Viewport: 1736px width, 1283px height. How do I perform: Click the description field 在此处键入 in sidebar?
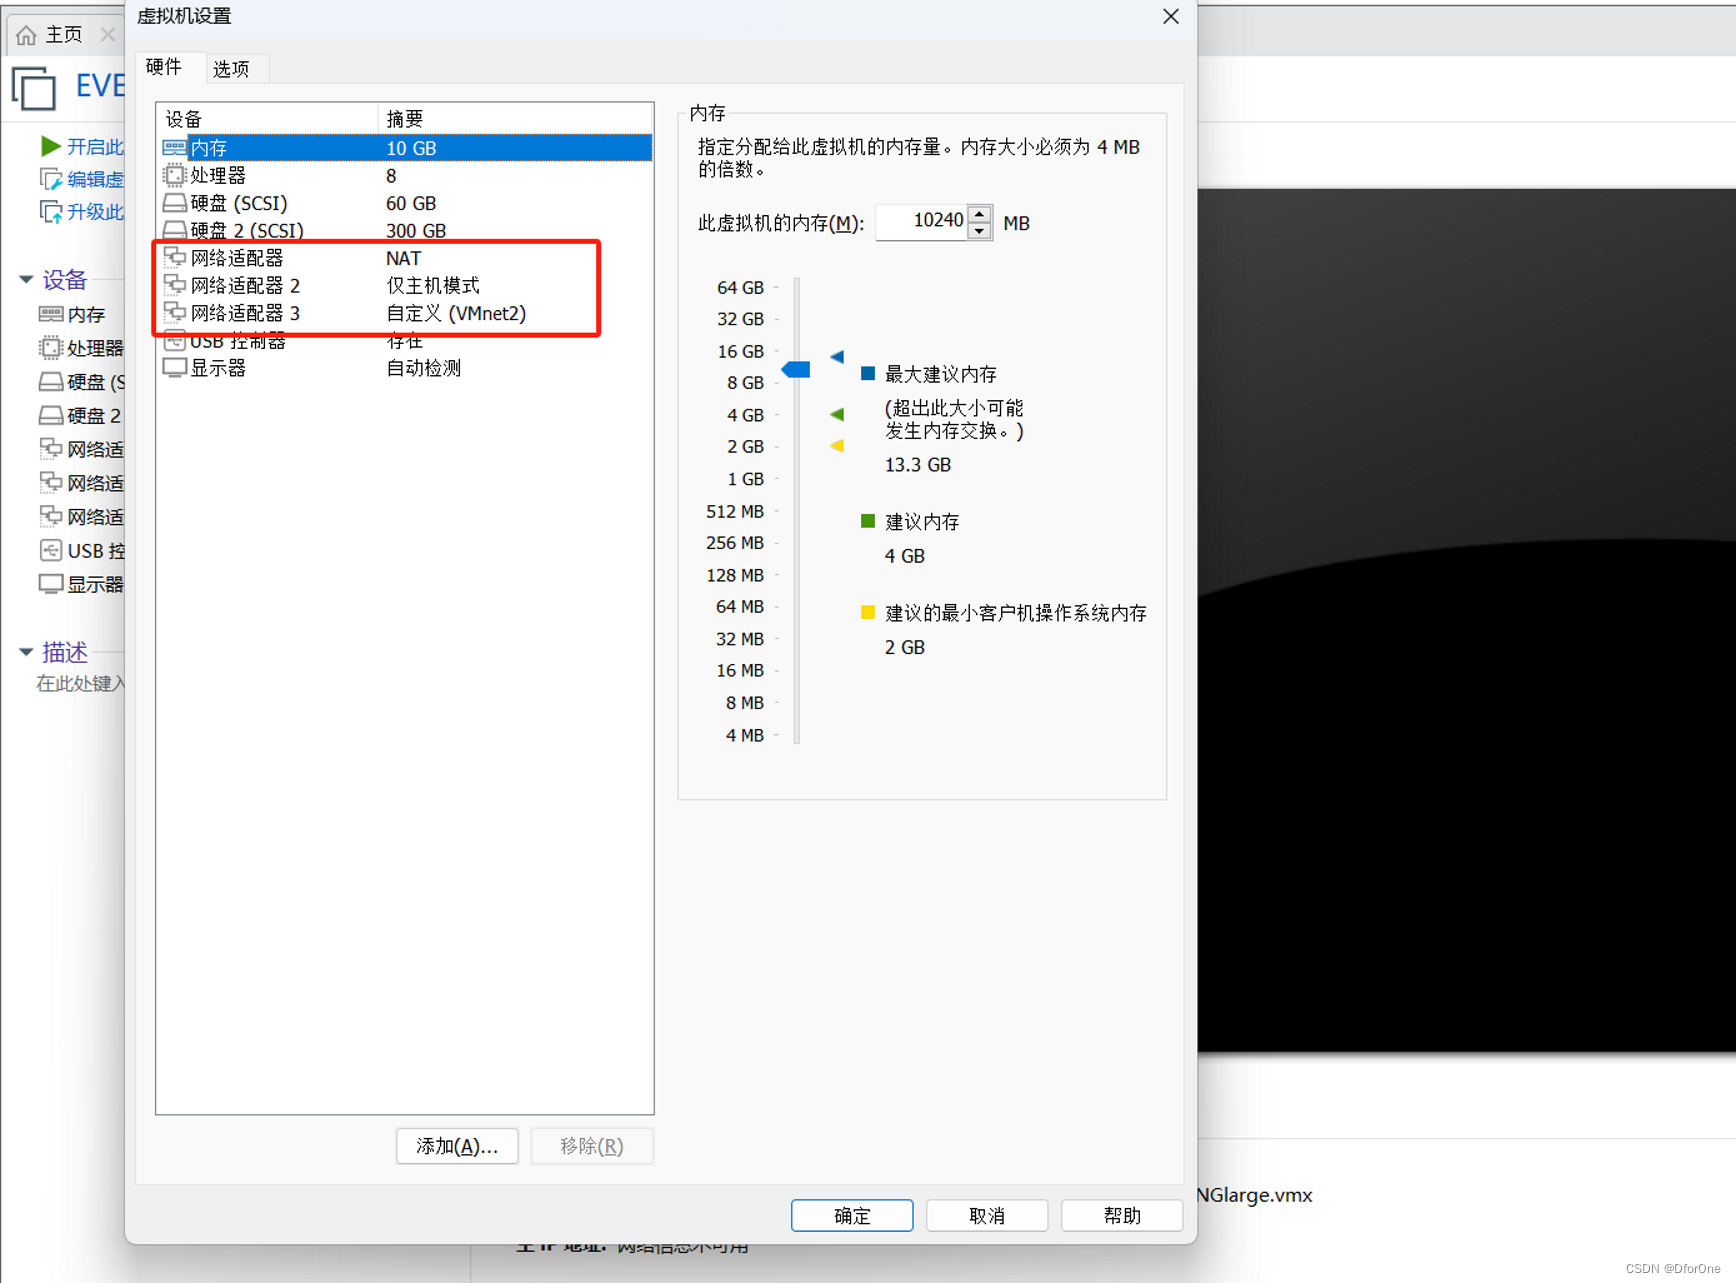coord(80,684)
